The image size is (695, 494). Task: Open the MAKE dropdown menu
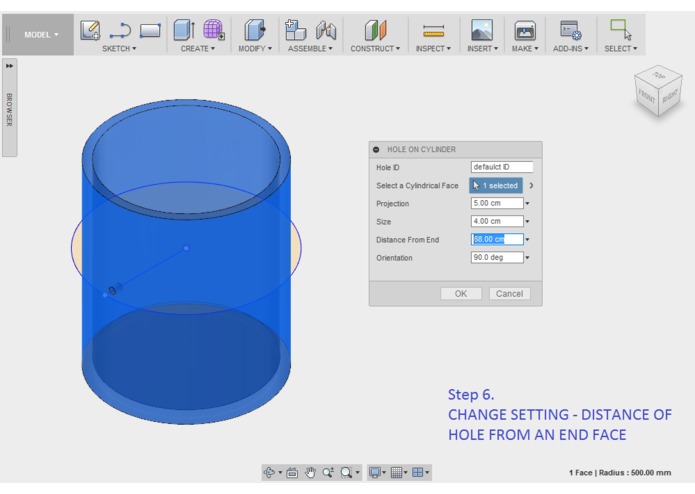click(525, 48)
